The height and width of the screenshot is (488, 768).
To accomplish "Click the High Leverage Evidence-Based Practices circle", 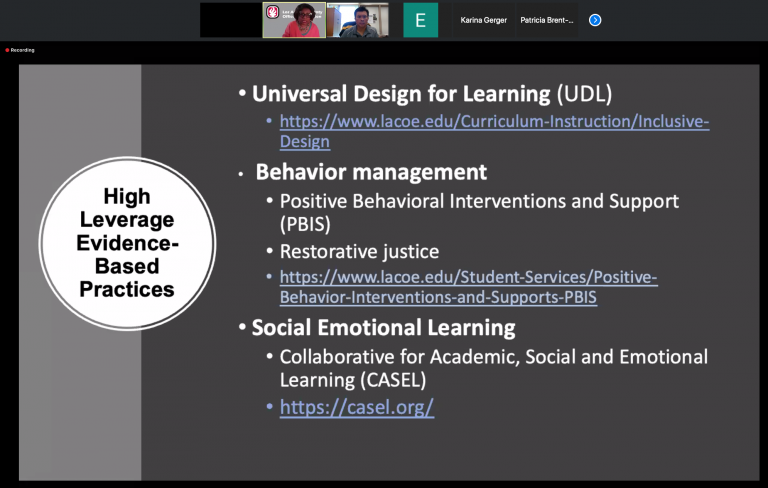I will click(x=127, y=243).
